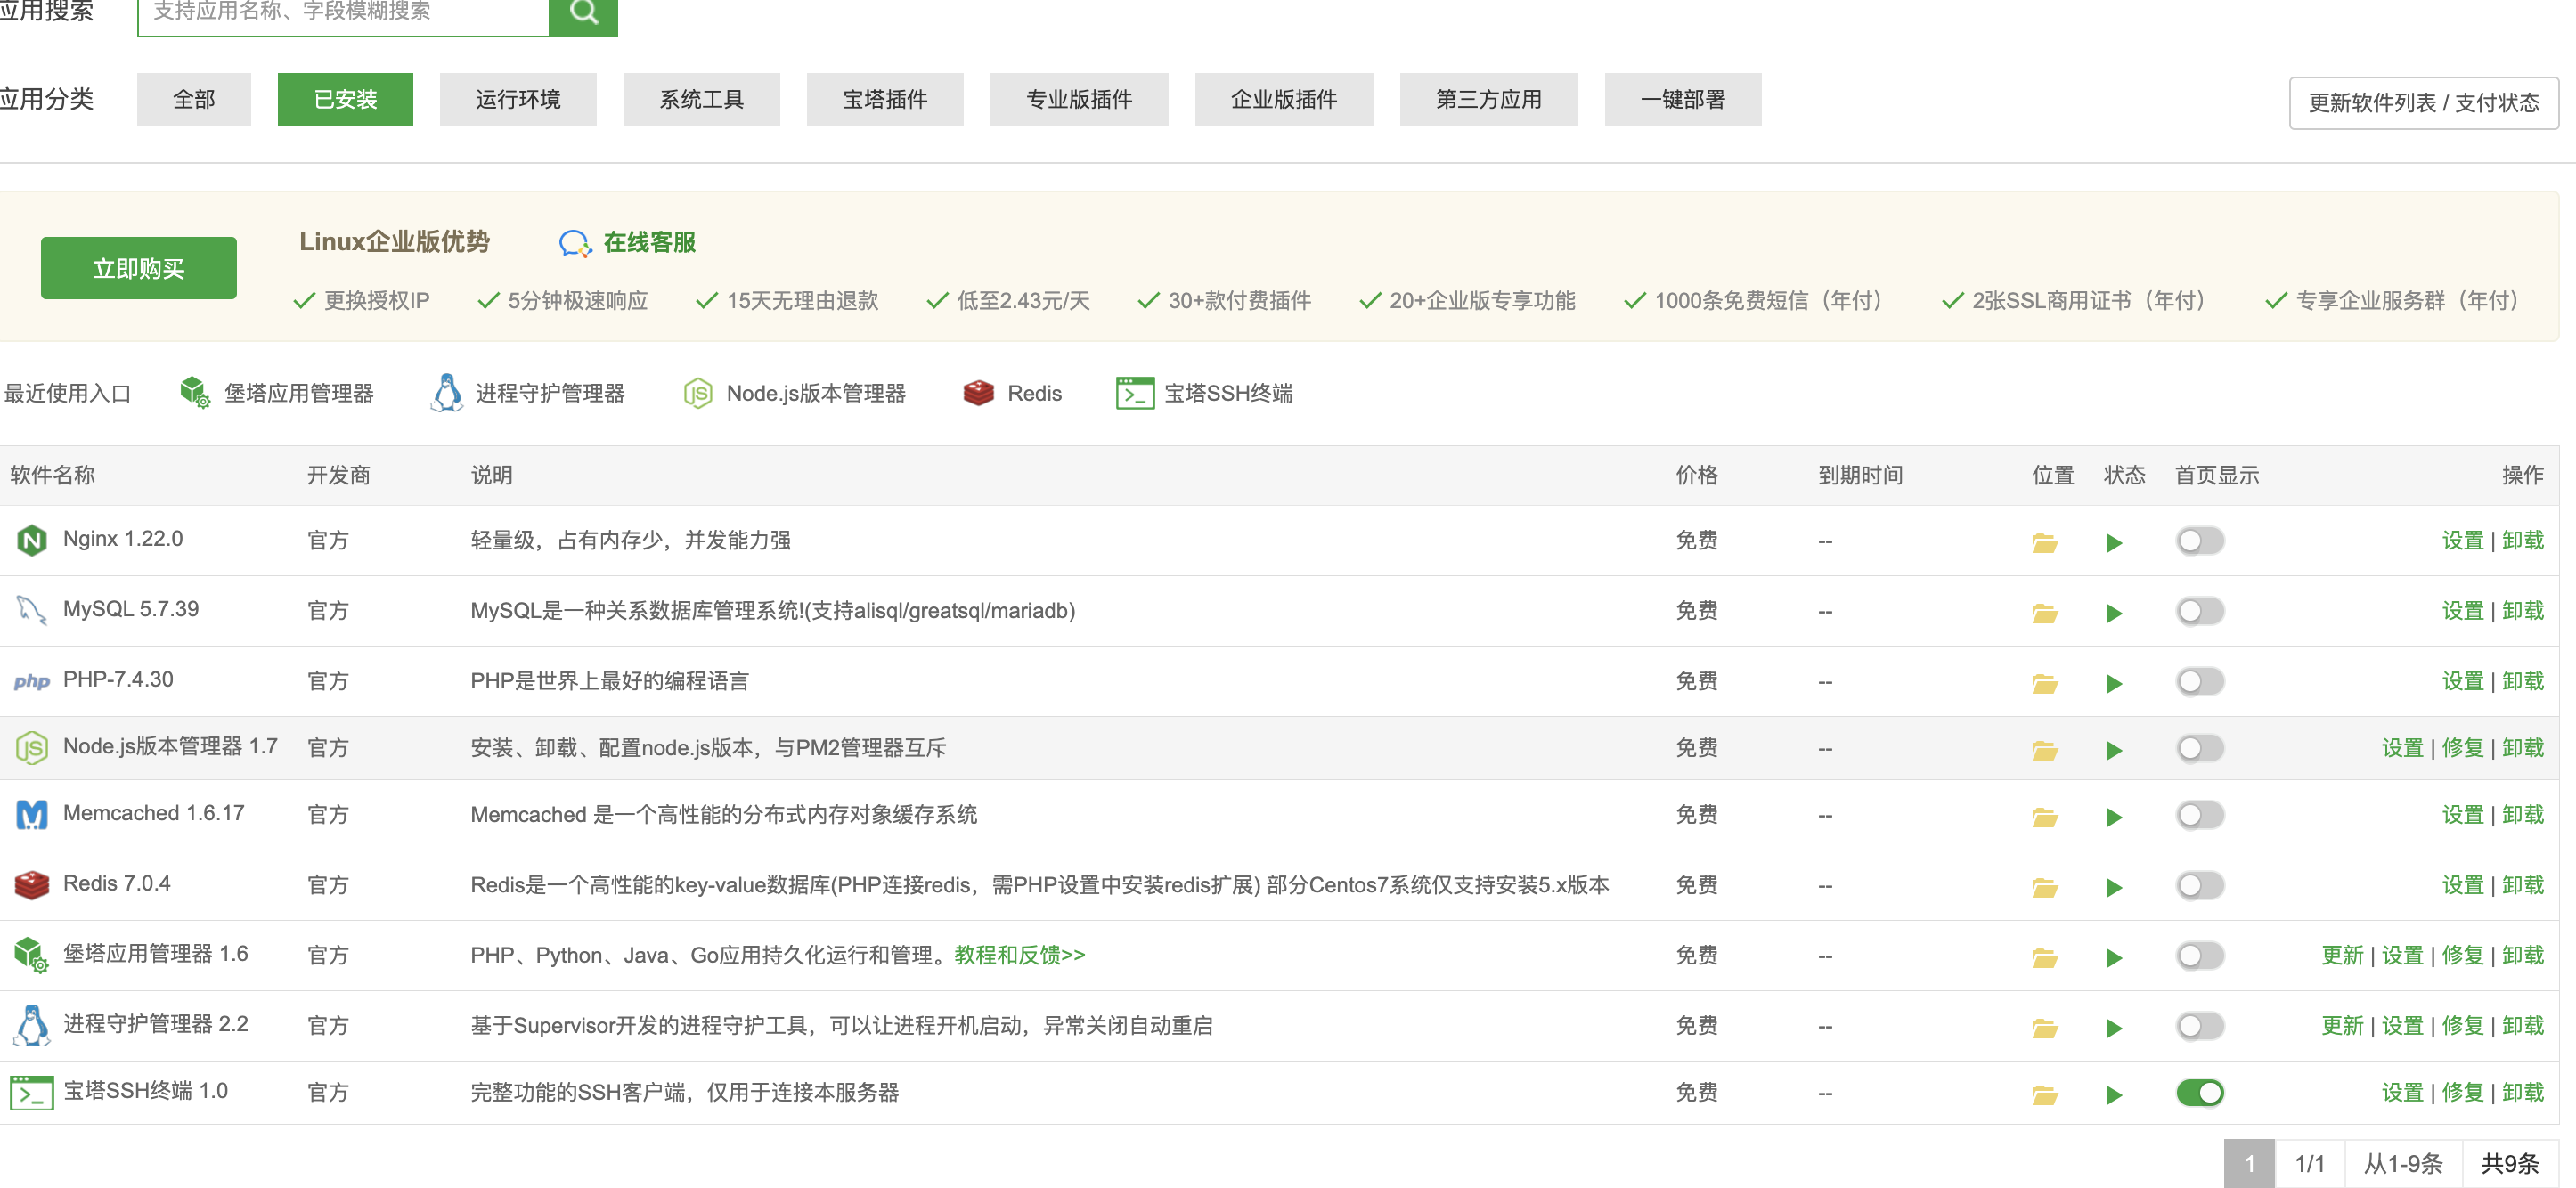Click the play status icon for Node.js版本管理器
This screenshot has height=1188, width=2576.
[2113, 750]
